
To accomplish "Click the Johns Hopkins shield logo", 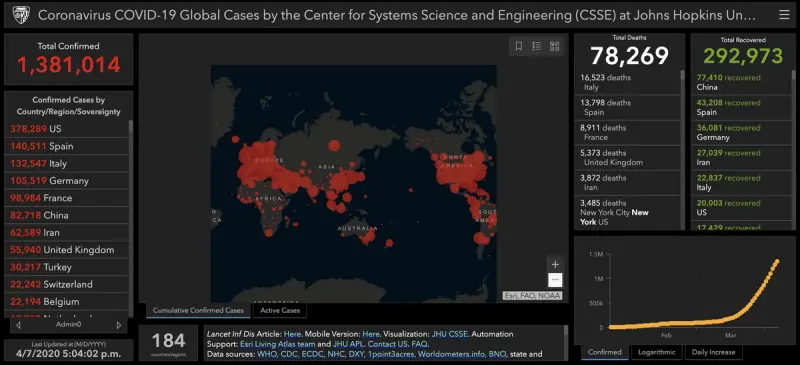I will (20, 15).
